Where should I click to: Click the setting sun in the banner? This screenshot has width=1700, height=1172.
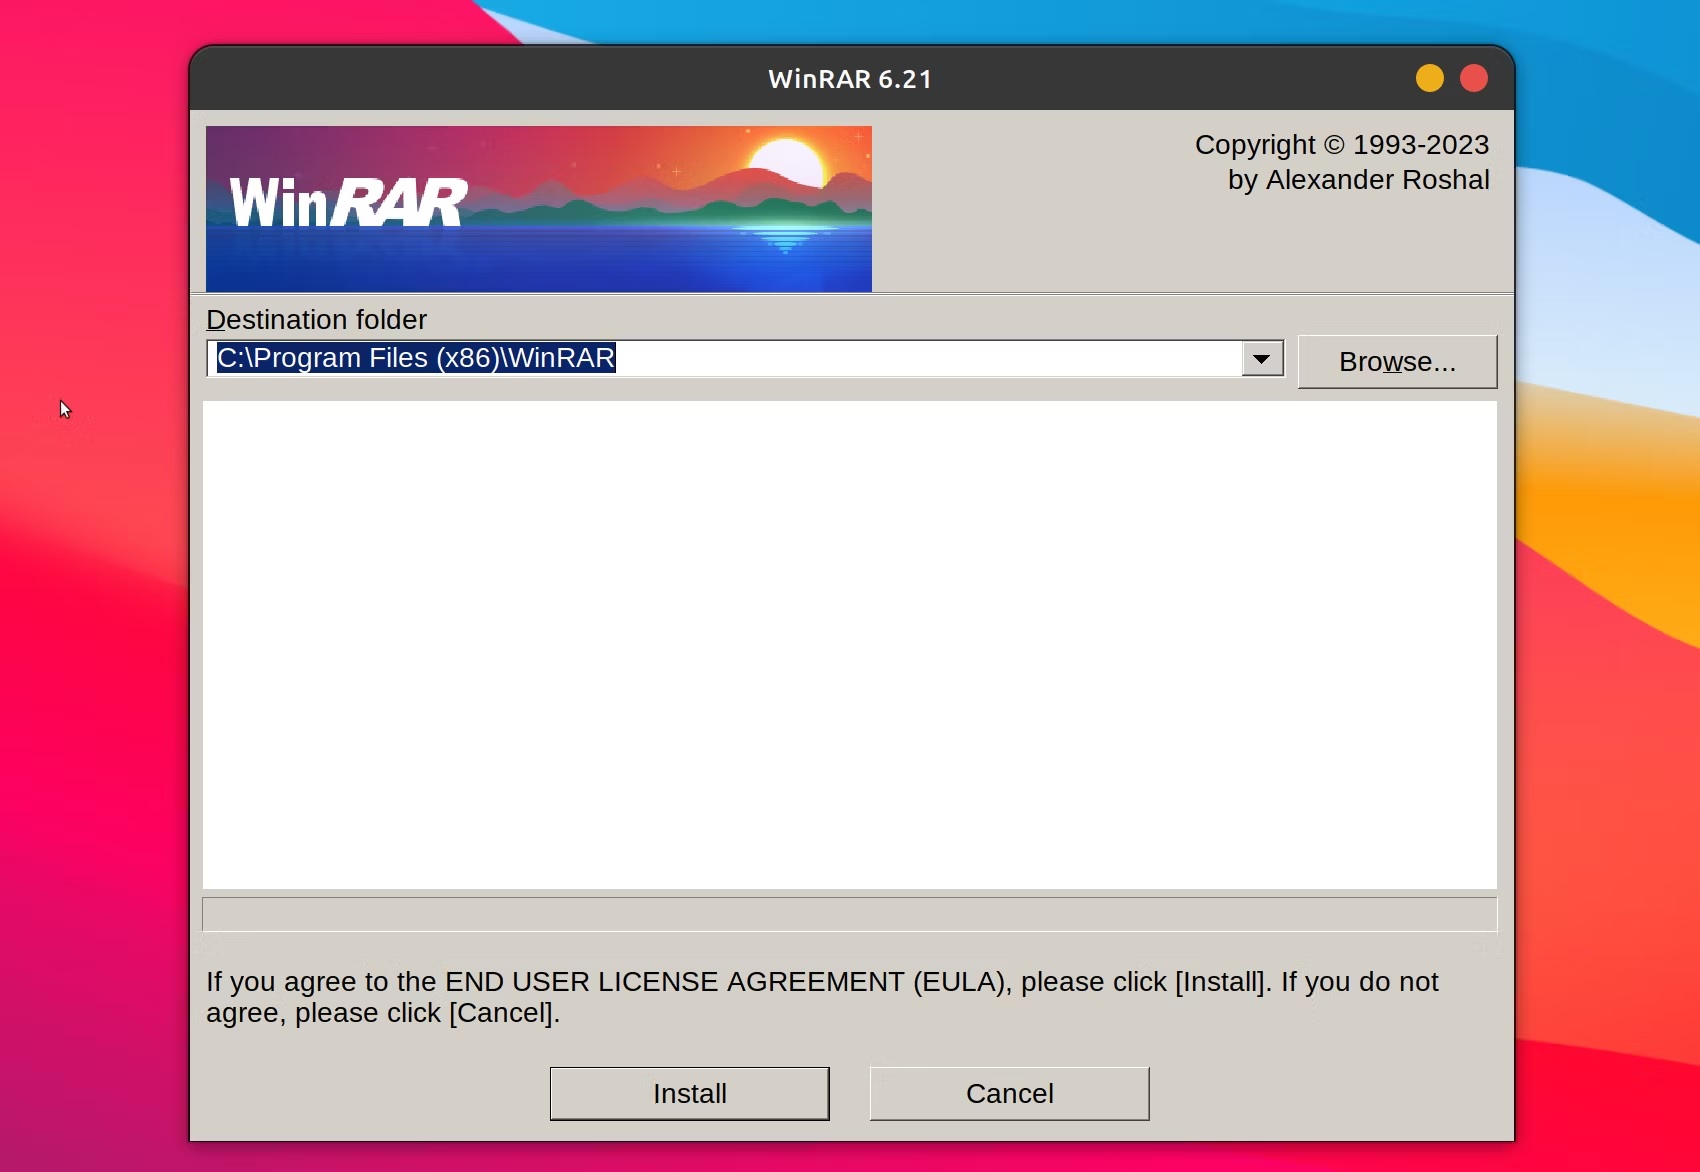[786, 162]
